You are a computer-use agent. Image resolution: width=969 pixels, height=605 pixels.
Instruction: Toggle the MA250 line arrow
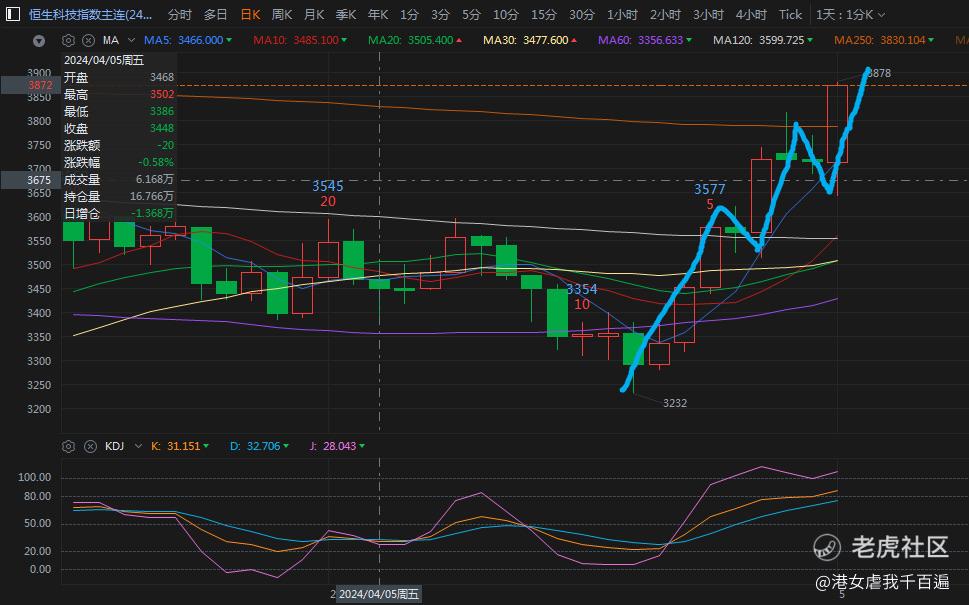tap(931, 40)
